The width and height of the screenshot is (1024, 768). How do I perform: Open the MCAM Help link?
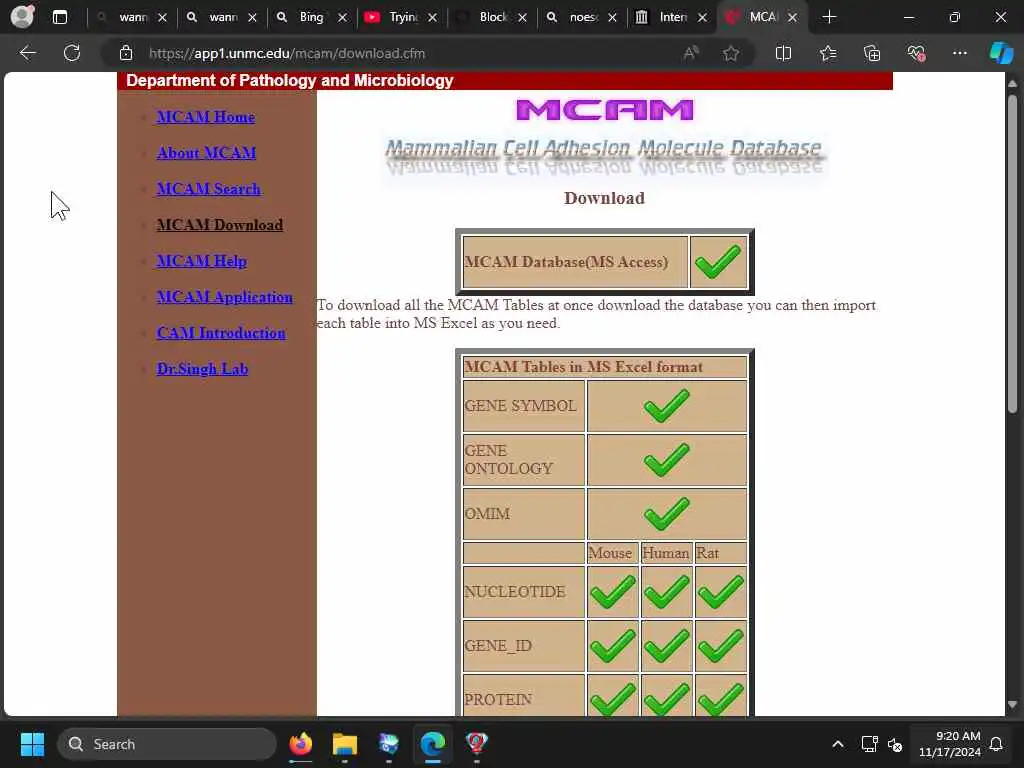tap(202, 261)
